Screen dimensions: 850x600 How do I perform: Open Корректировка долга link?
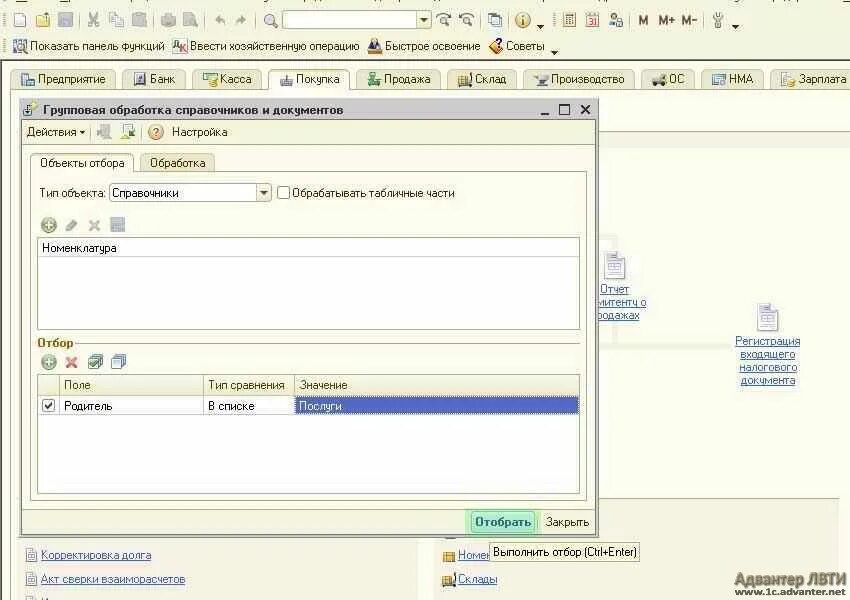(x=96, y=555)
